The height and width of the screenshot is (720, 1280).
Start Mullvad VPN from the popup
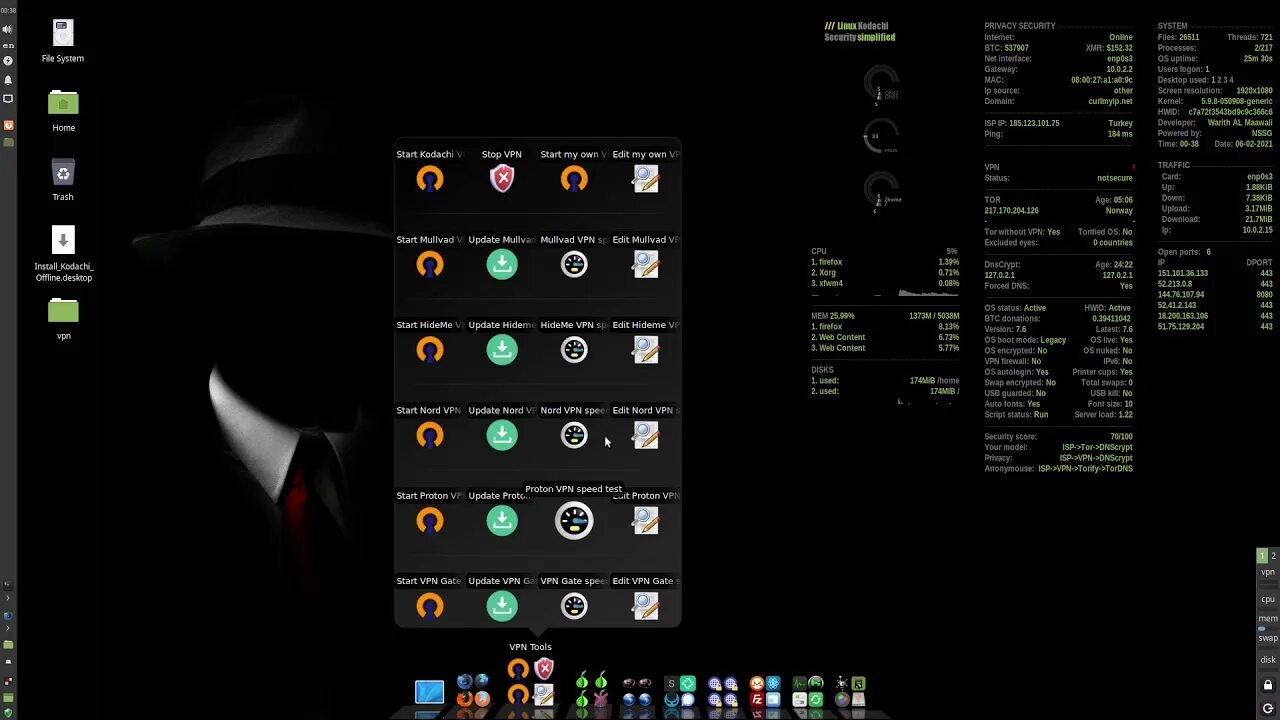430,264
